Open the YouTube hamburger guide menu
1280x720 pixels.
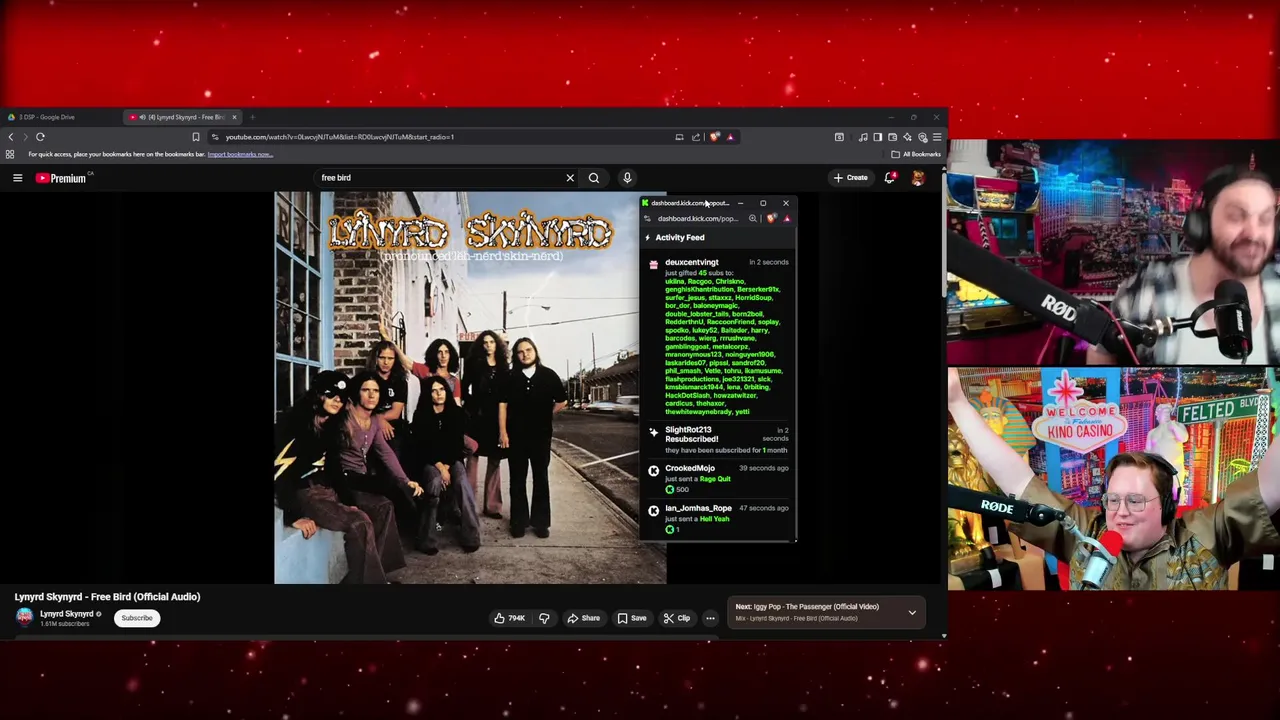(x=17, y=178)
